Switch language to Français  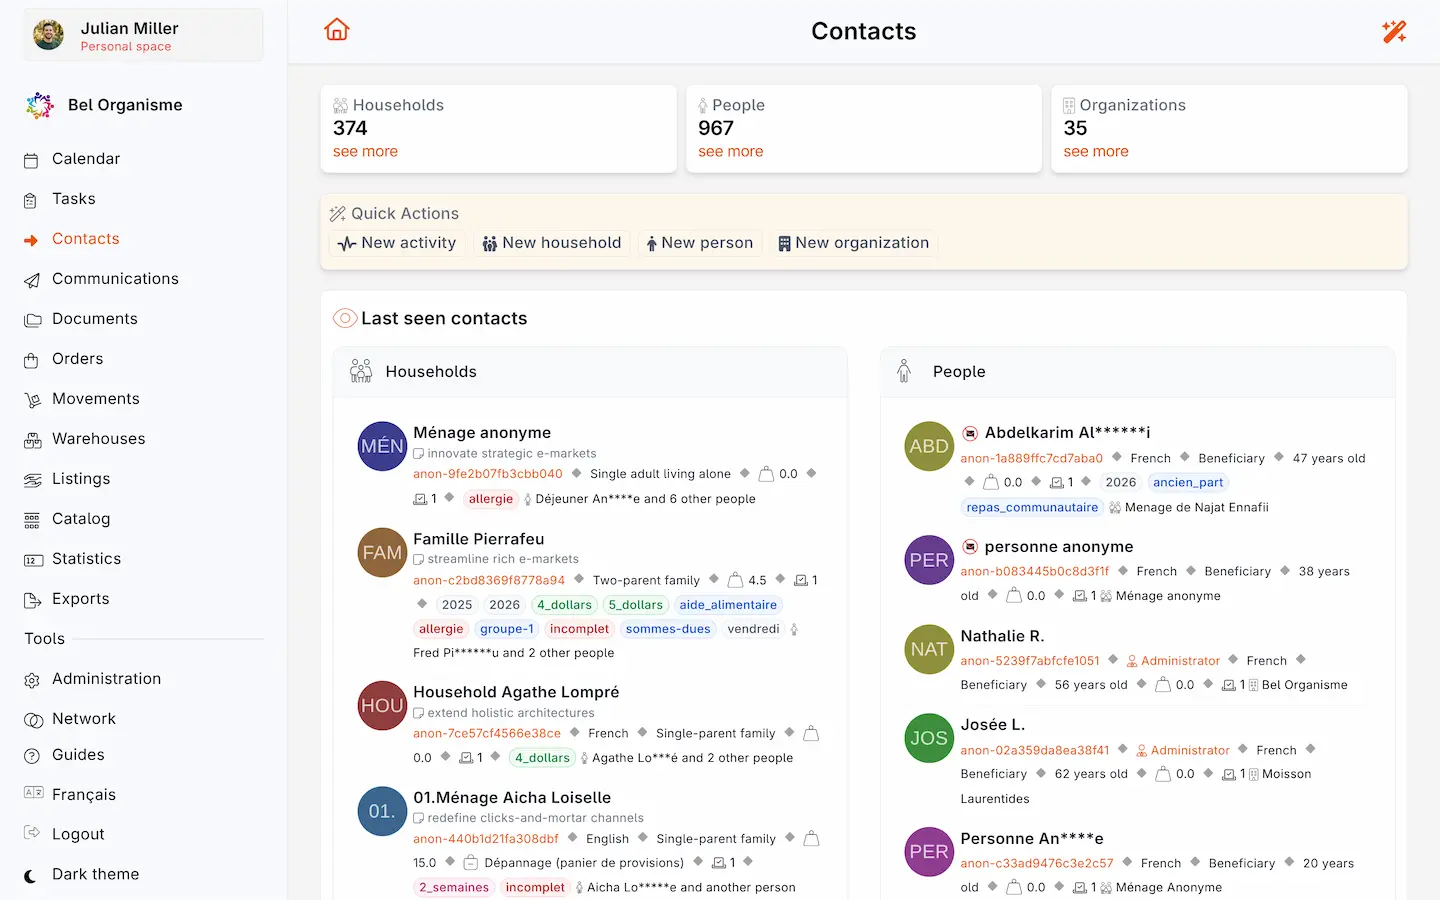[83, 794]
